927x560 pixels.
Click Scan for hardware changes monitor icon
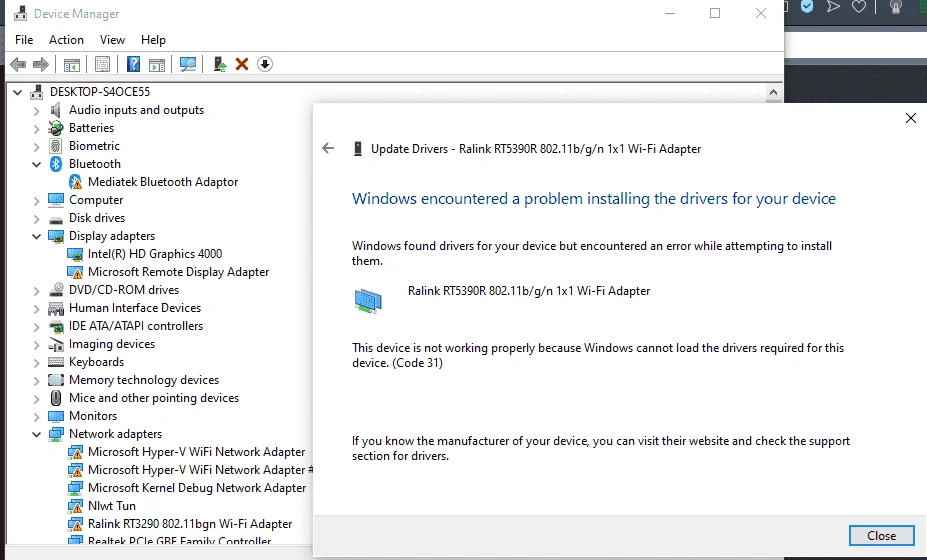click(188, 64)
